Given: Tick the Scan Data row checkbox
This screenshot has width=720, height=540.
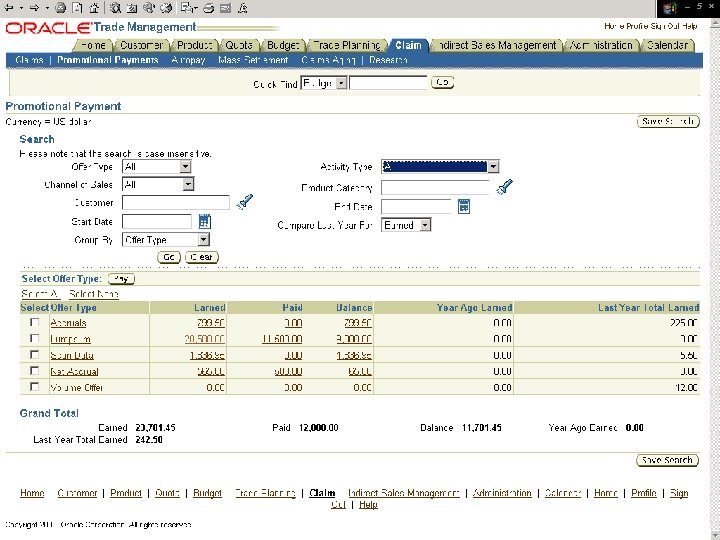Looking at the screenshot, I should click(34, 354).
